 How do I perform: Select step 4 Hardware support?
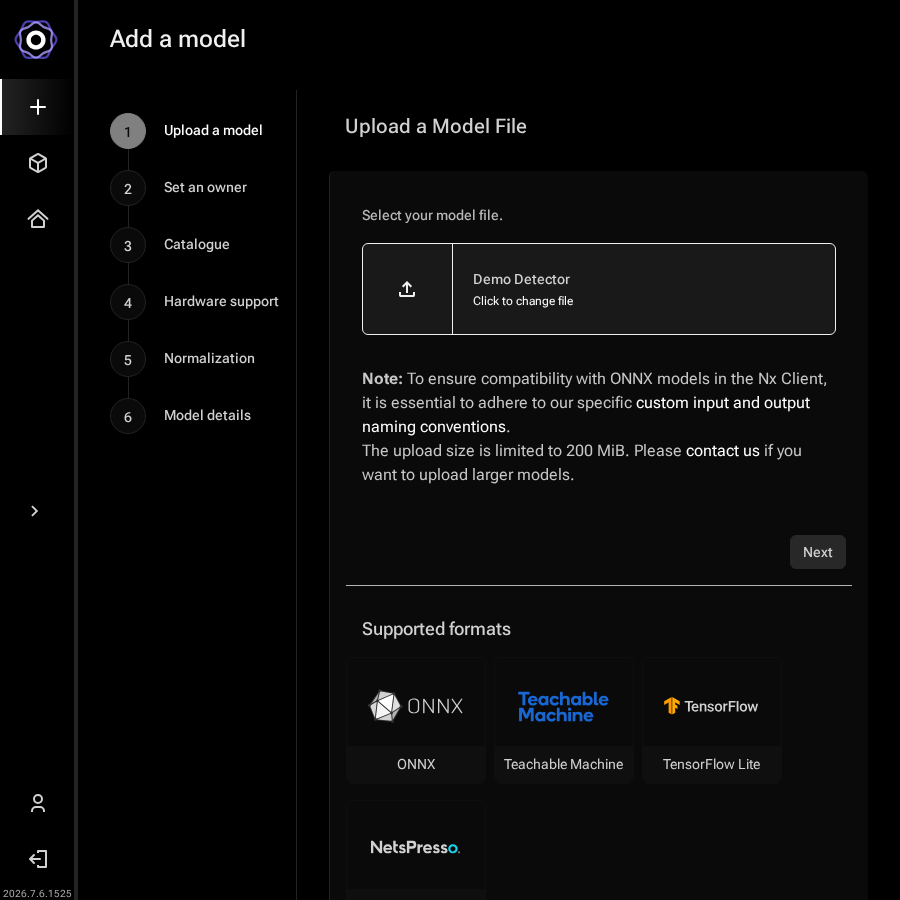[x=194, y=301]
